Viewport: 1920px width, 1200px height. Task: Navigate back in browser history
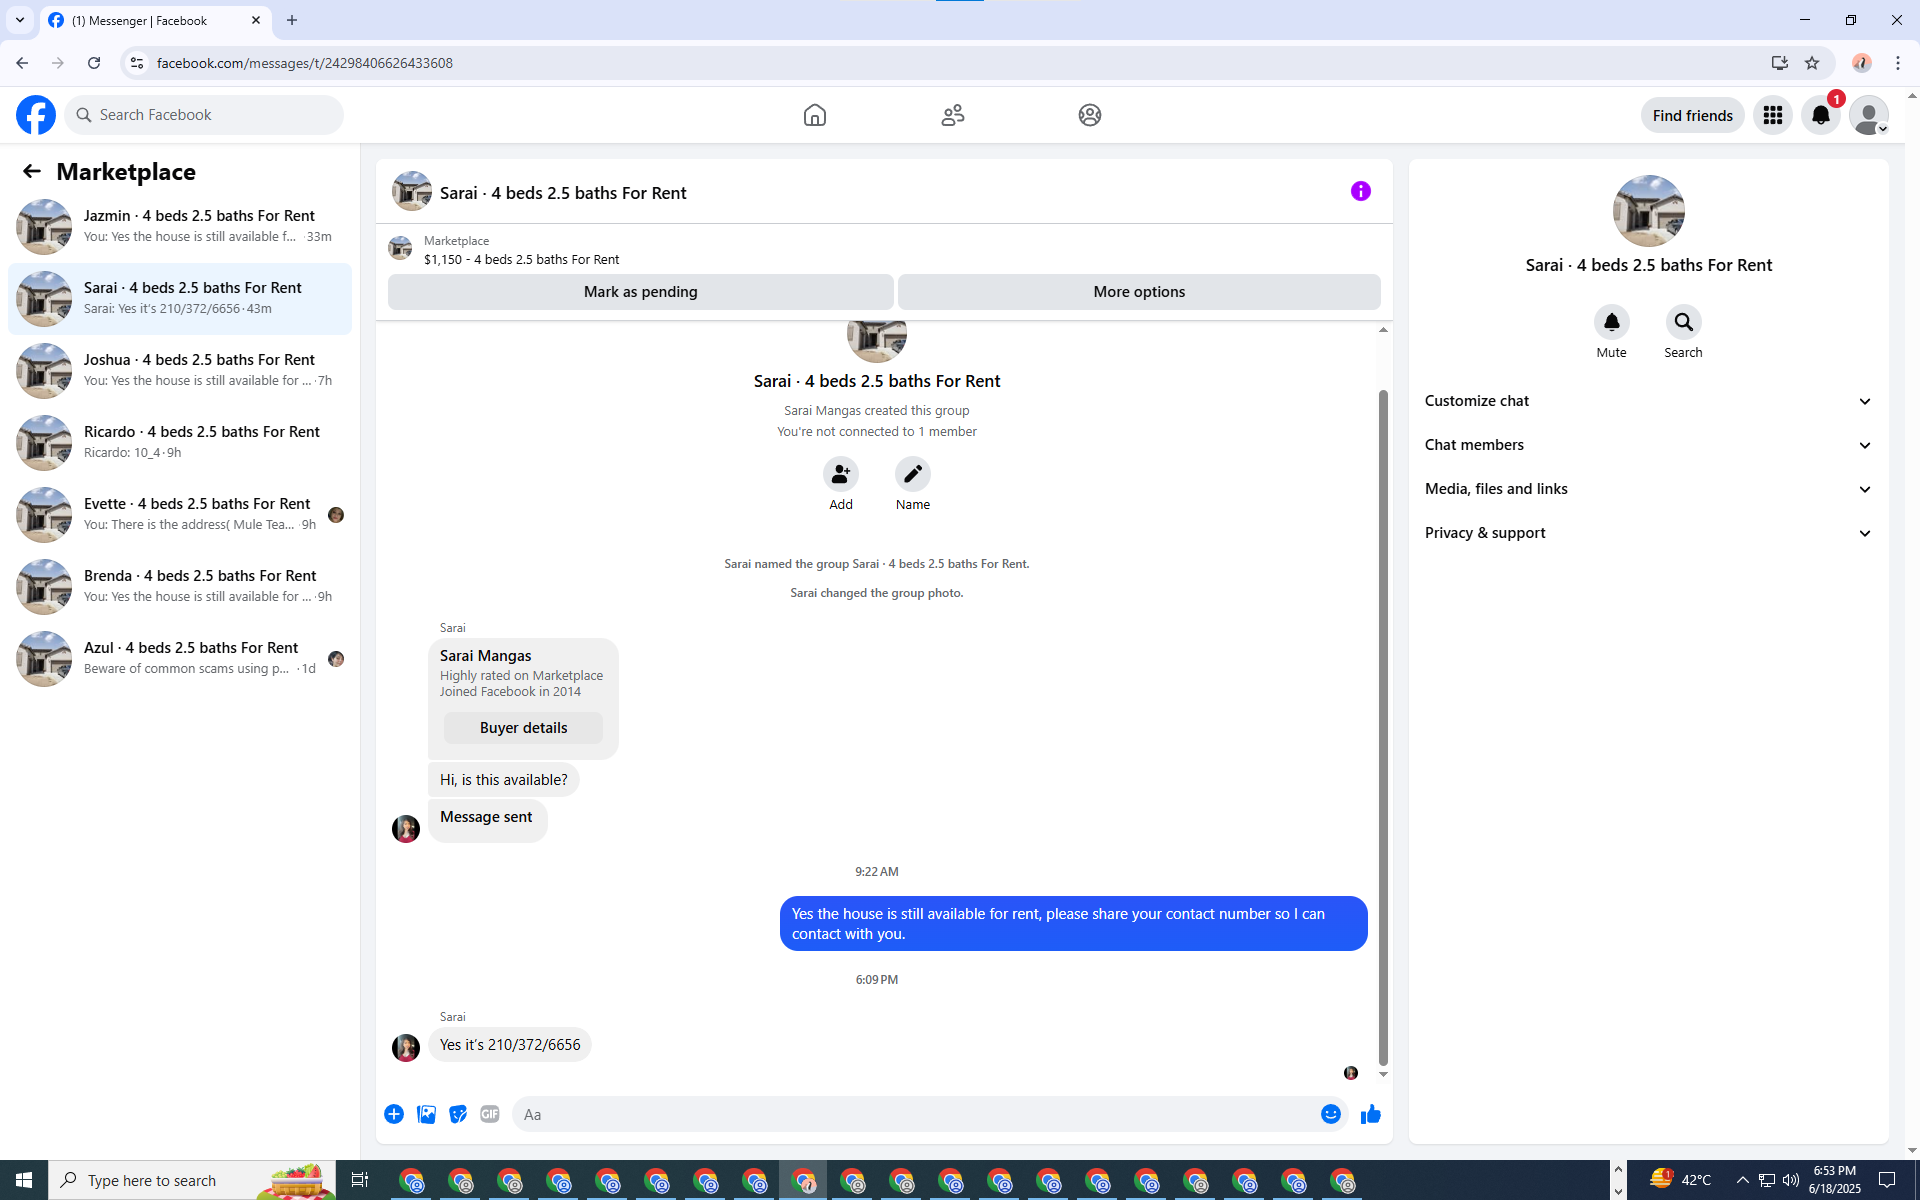coord(22,63)
